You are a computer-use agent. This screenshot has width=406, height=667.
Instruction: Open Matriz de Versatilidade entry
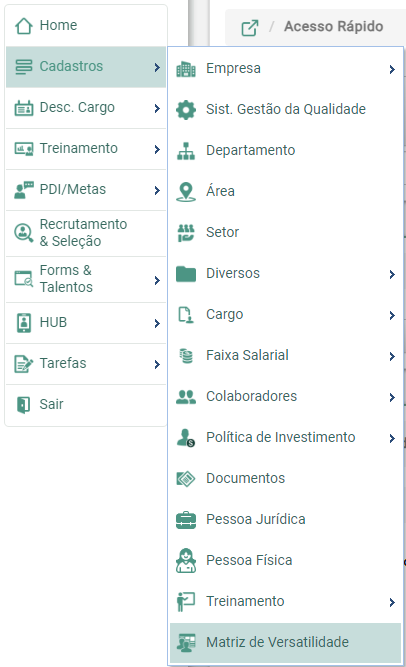[x=277, y=642]
